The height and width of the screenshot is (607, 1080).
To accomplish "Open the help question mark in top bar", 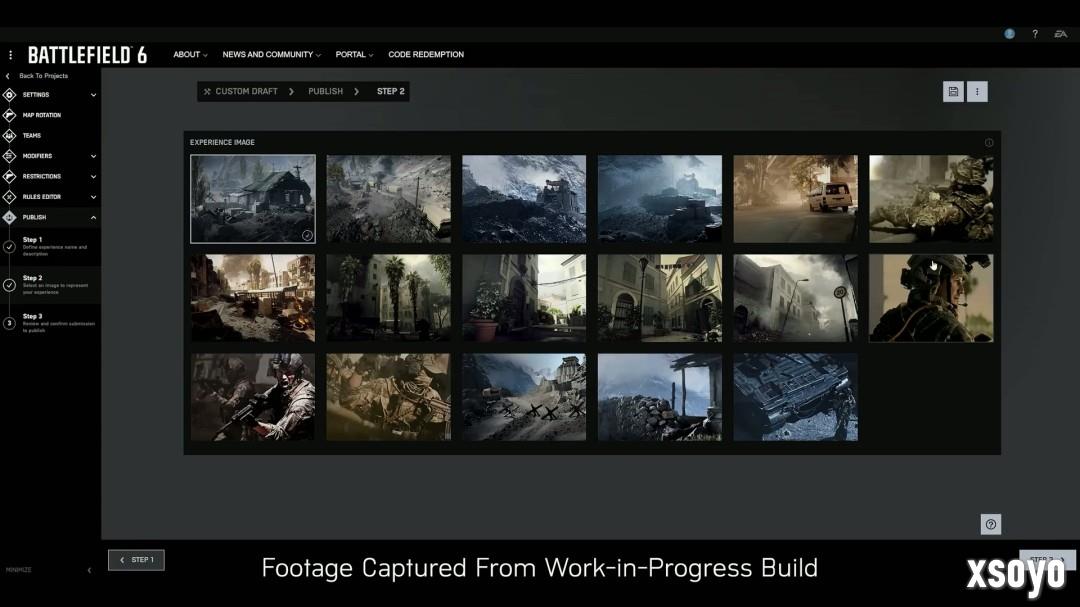I will coord(1035,34).
